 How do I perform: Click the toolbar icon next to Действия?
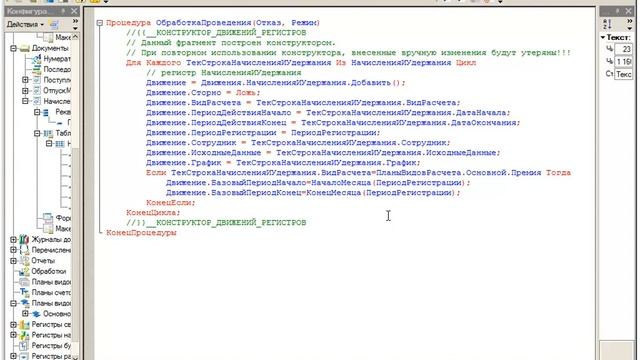(x=54, y=24)
